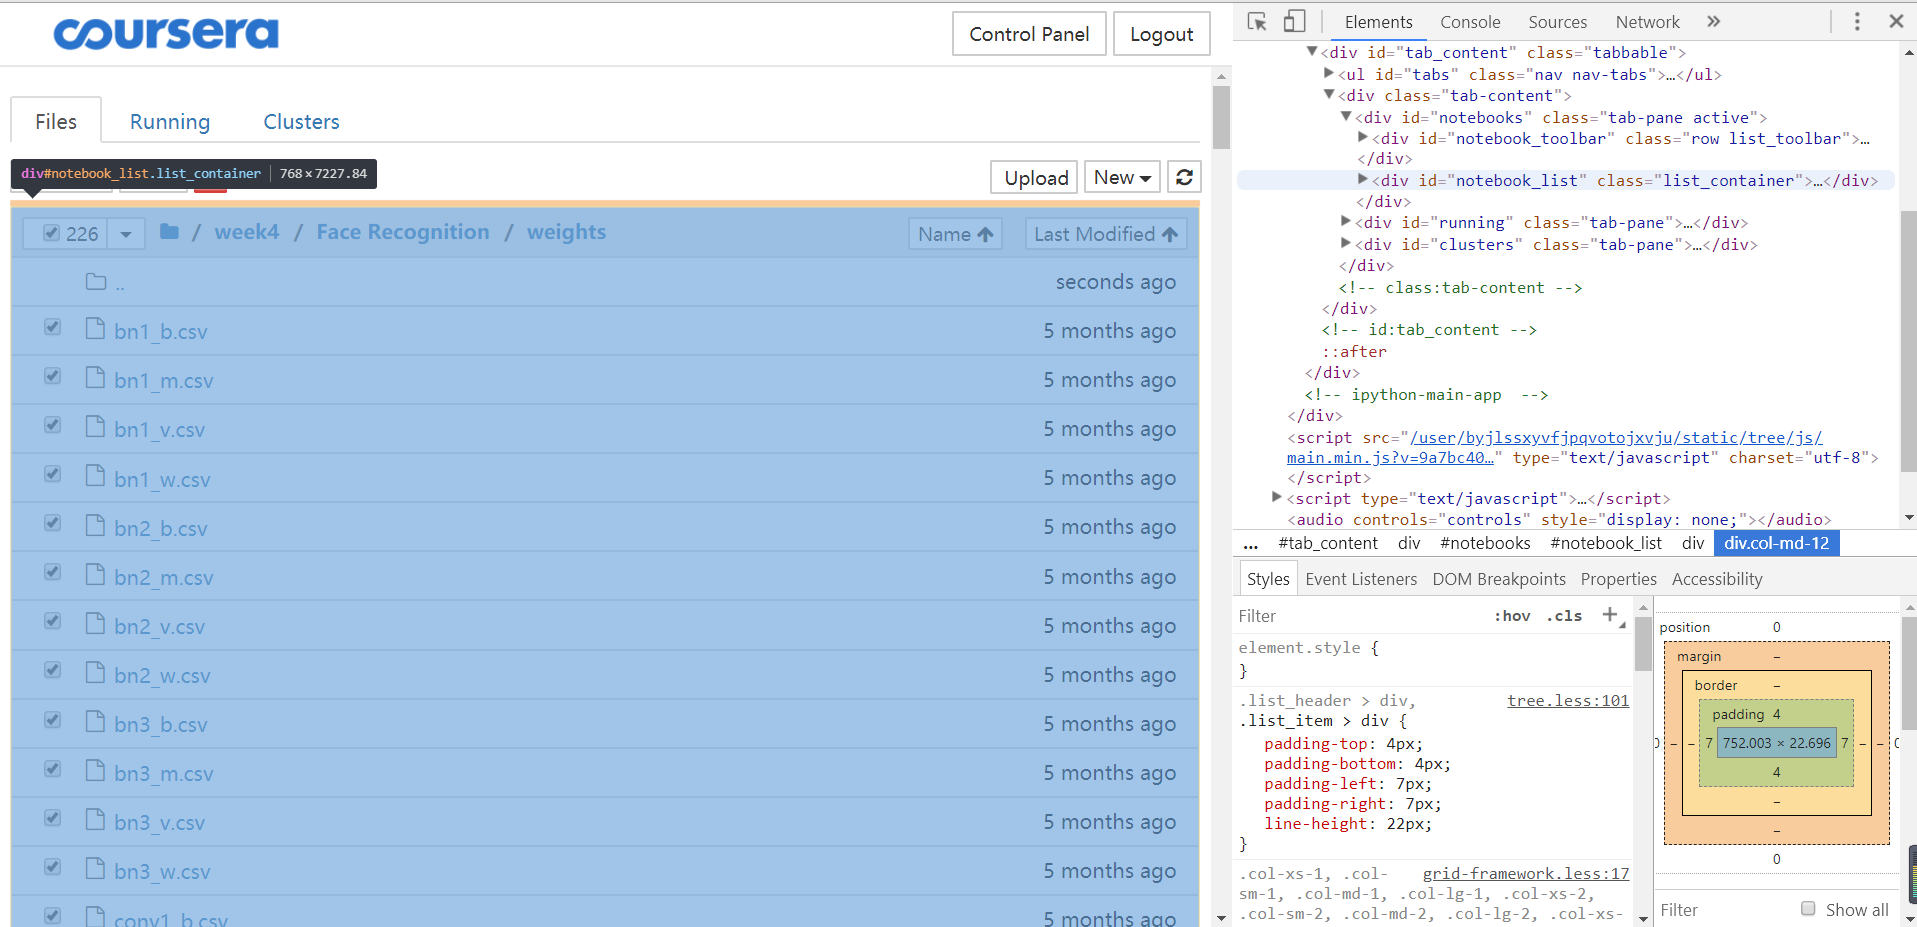The image size is (1917, 927).
Task: Close the DevTools panel
Action: click(1896, 21)
